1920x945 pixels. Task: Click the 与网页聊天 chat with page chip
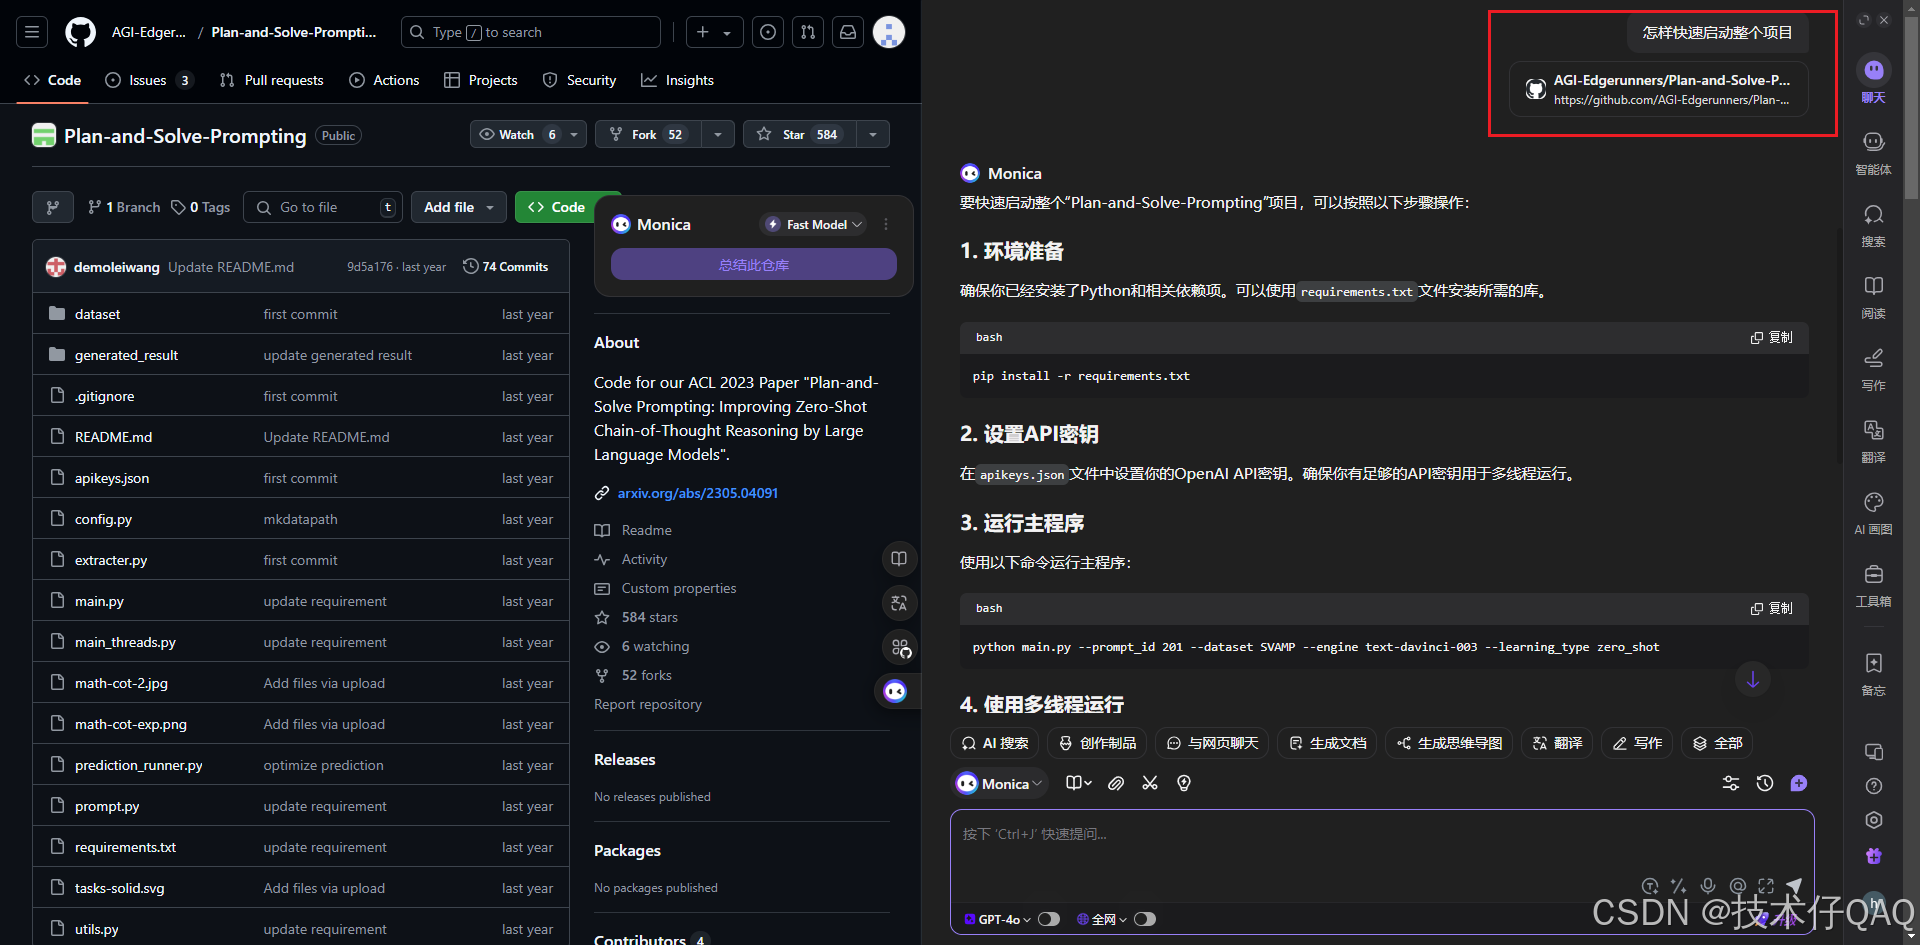[1212, 743]
